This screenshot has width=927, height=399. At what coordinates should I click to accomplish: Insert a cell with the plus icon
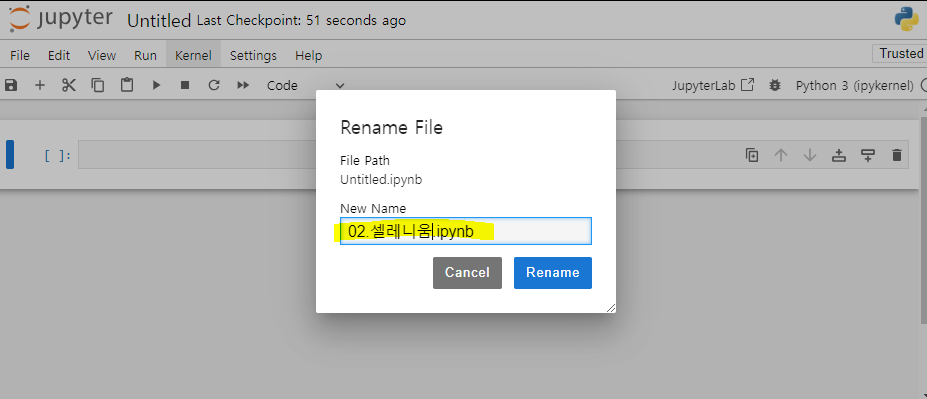coord(40,86)
